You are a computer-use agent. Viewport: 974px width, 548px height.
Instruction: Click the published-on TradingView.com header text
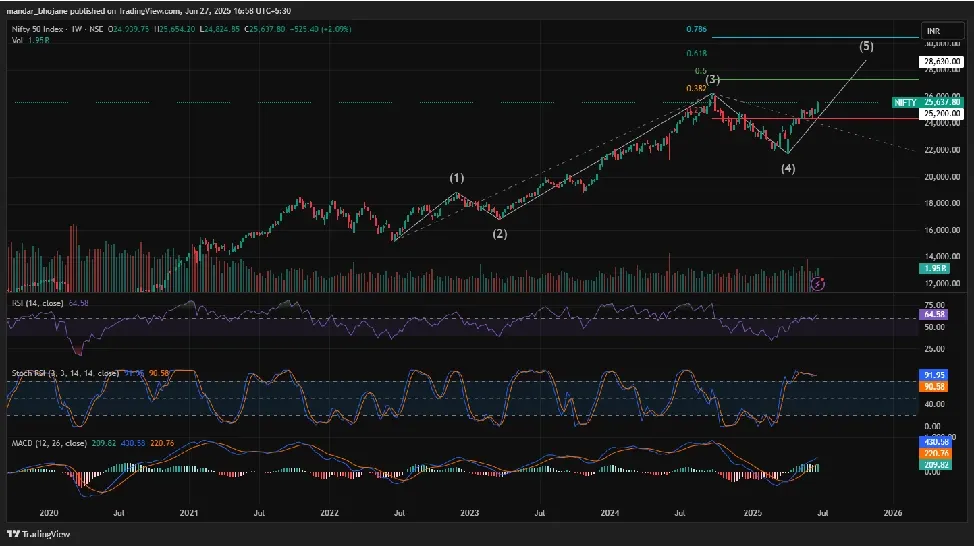click(148, 11)
